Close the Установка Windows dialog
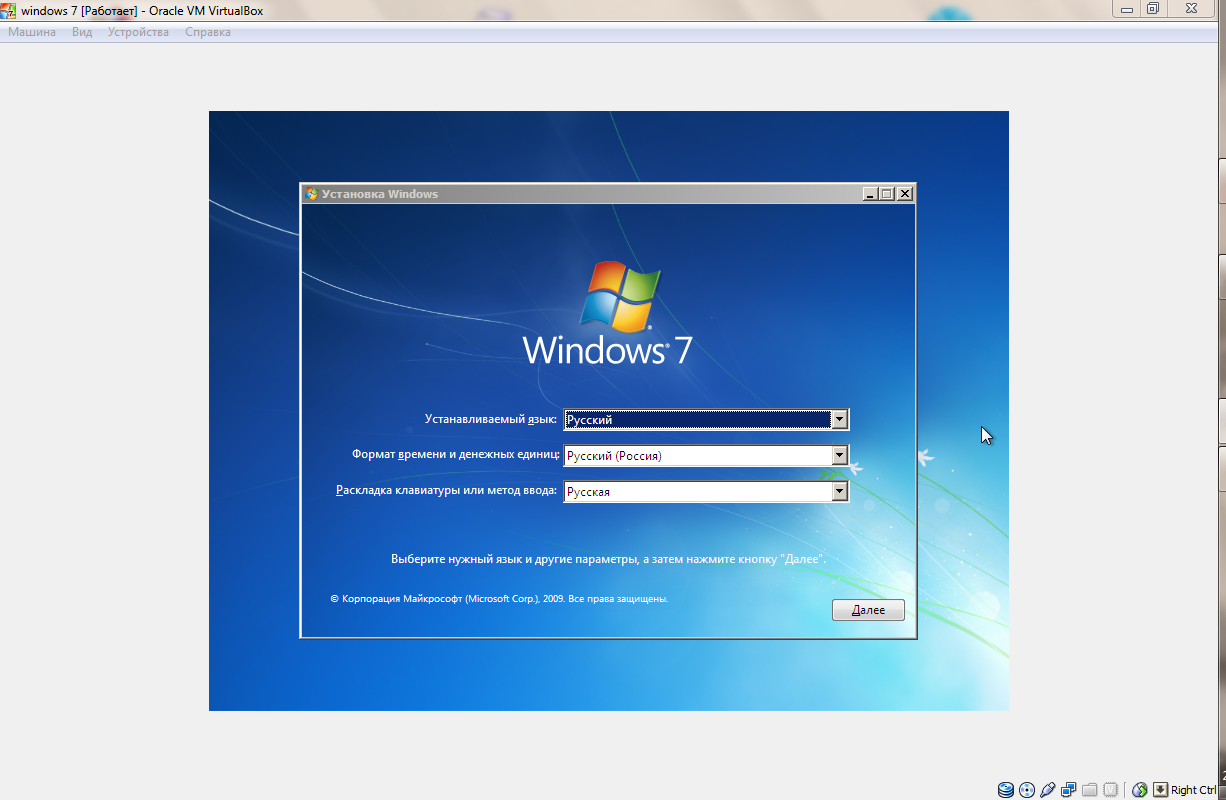 point(904,194)
